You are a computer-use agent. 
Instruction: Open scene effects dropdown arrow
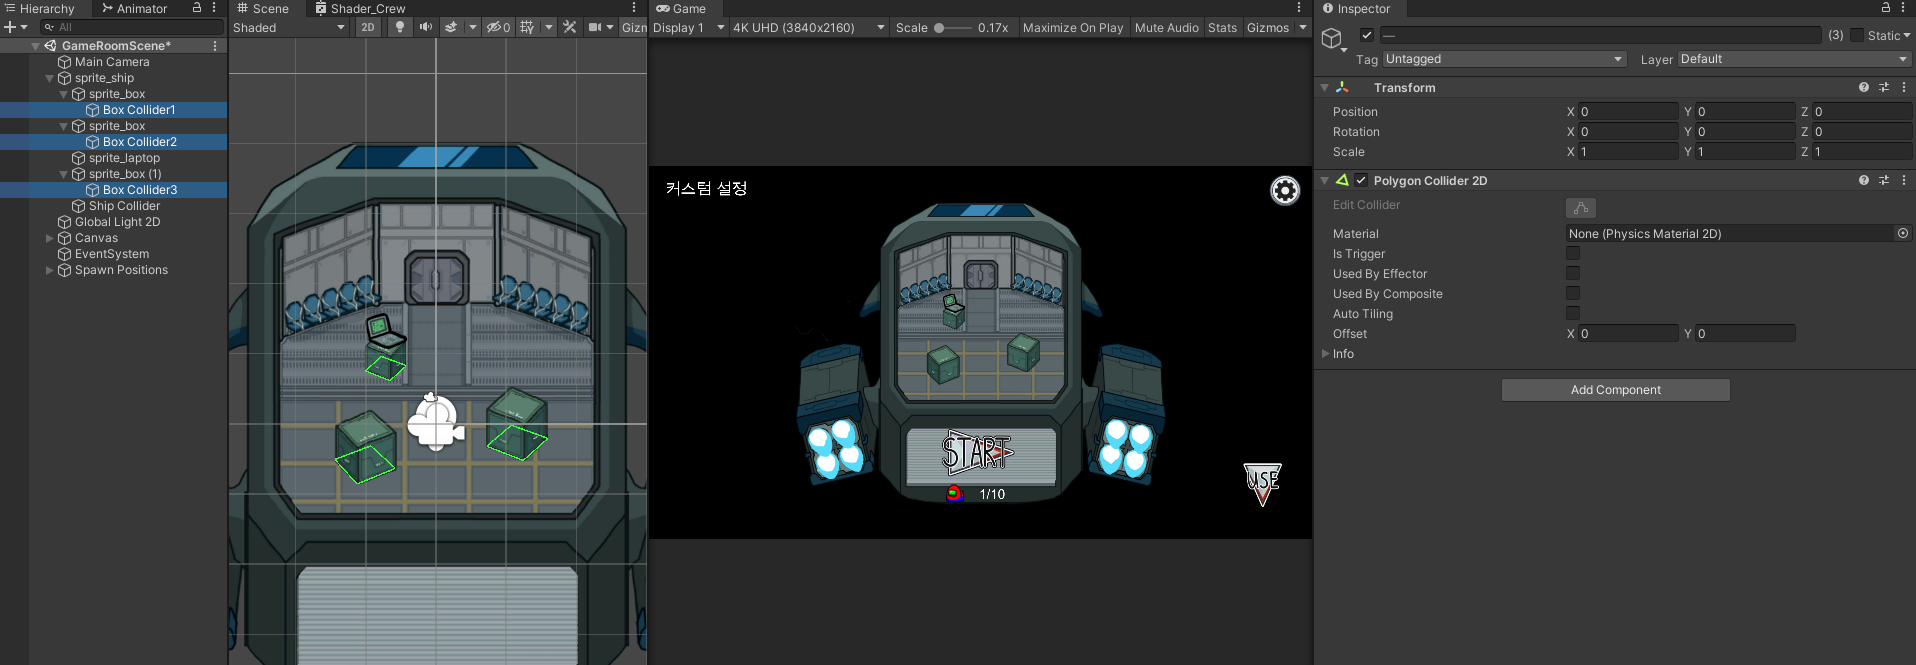(473, 28)
